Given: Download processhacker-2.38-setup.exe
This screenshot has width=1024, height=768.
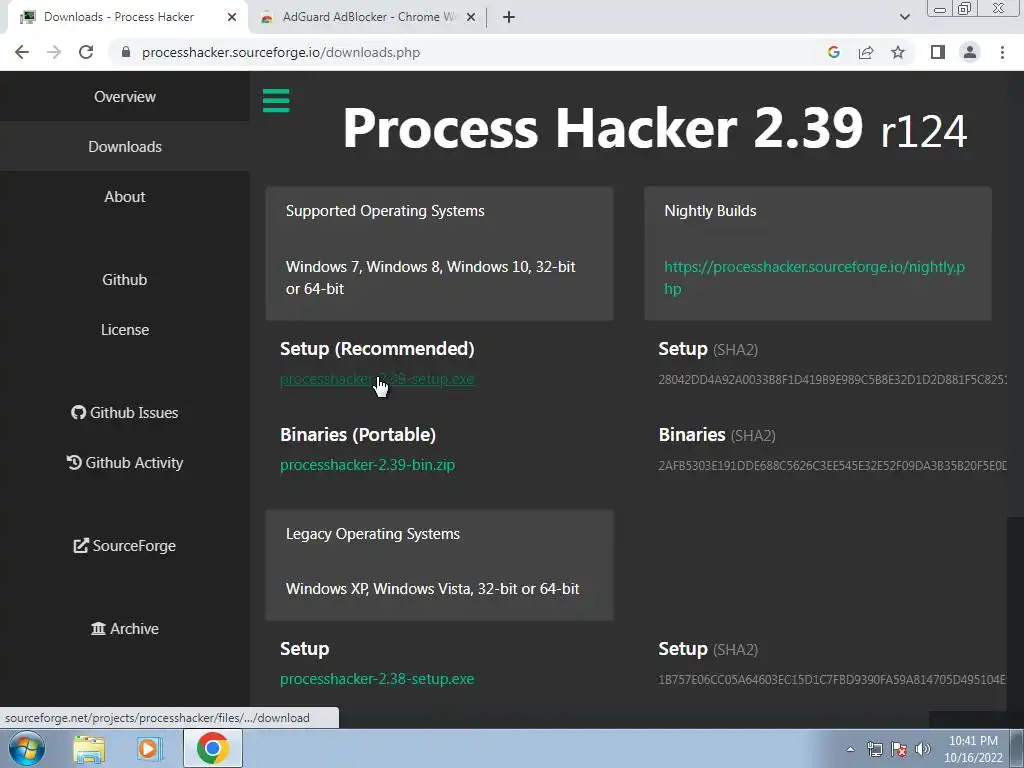Looking at the screenshot, I should click(377, 679).
